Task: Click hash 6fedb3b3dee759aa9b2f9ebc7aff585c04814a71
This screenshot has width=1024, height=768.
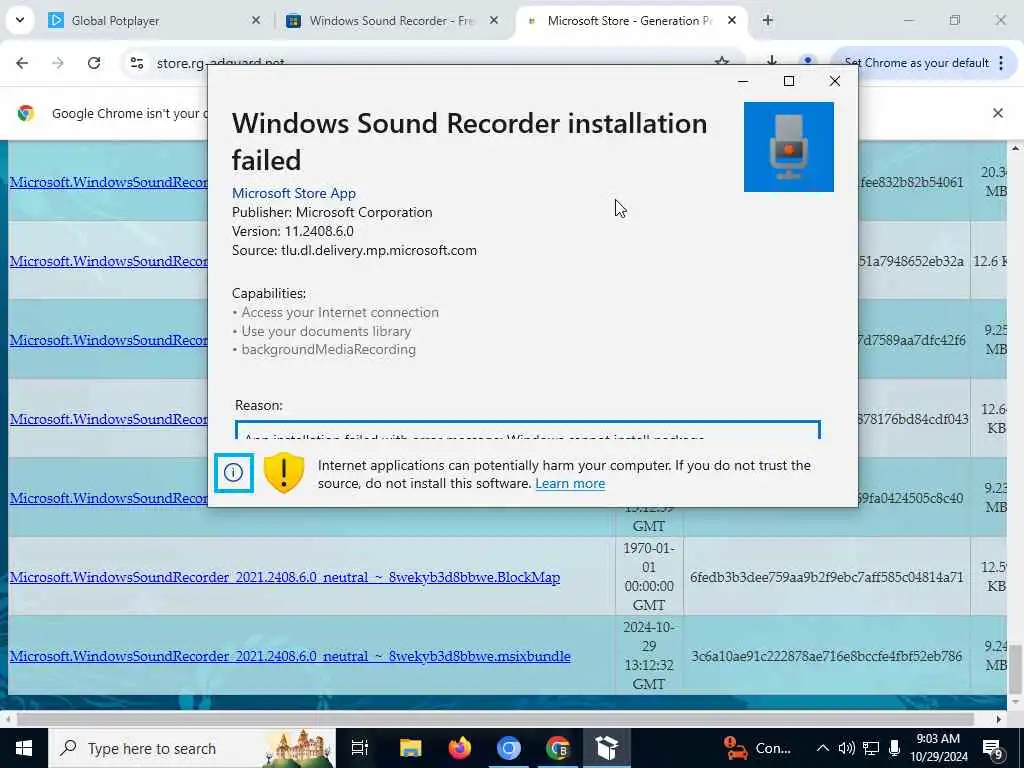Action: point(827,577)
